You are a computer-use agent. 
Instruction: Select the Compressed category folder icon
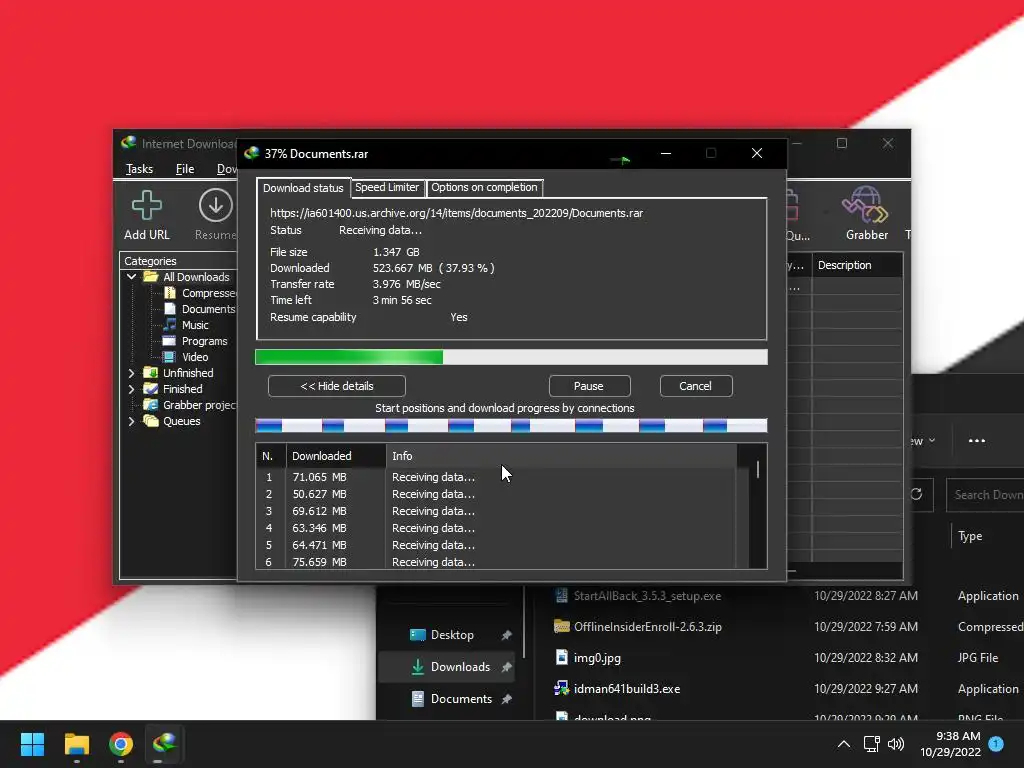pyautogui.click(x=170, y=293)
